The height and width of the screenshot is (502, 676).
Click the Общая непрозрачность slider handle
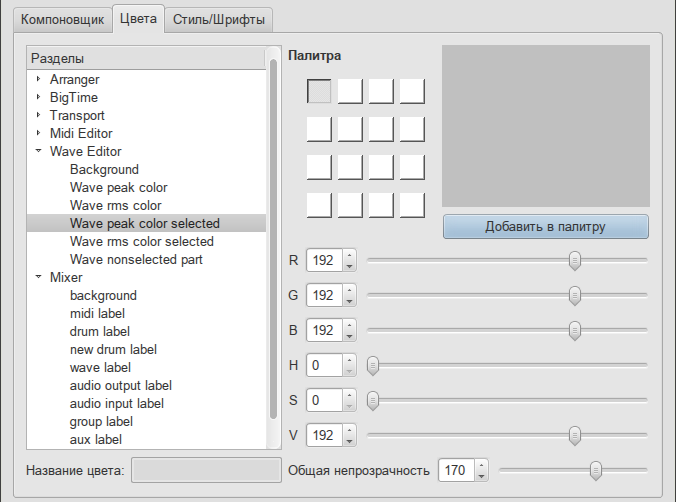coord(596,471)
